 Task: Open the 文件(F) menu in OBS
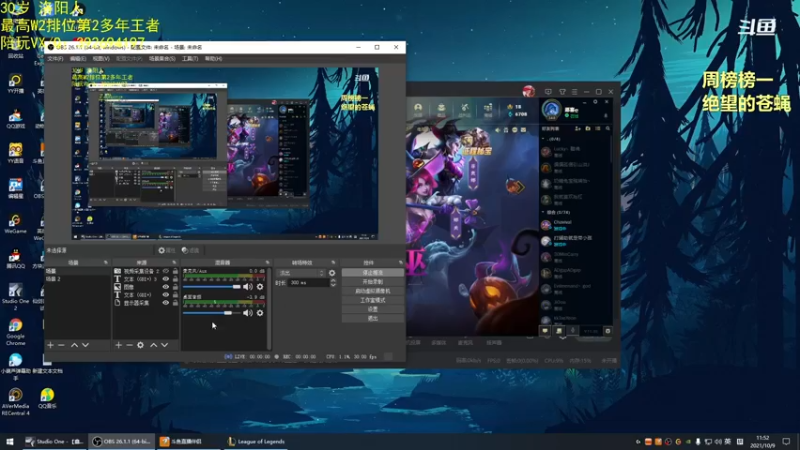(x=55, y=59)
